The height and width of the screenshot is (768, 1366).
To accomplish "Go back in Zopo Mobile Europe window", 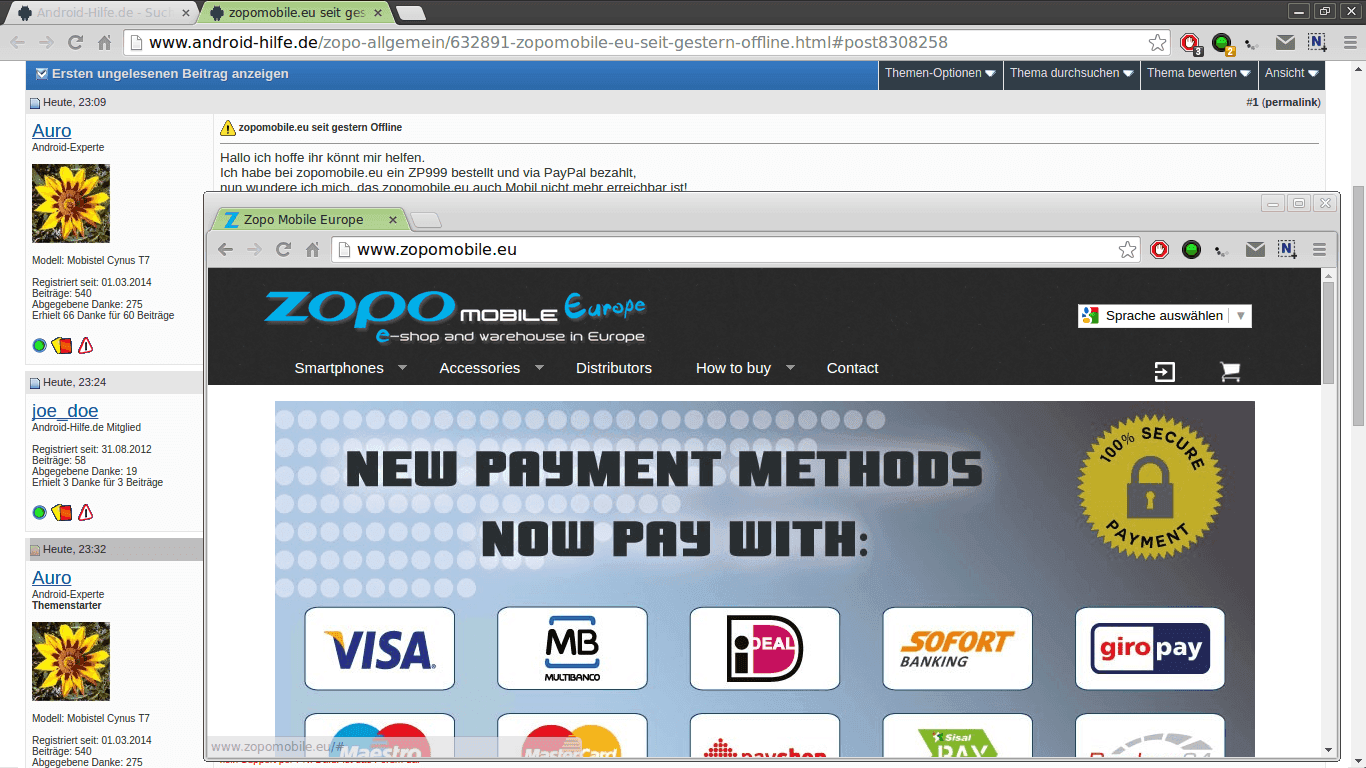I will click(x=225, y=249).
